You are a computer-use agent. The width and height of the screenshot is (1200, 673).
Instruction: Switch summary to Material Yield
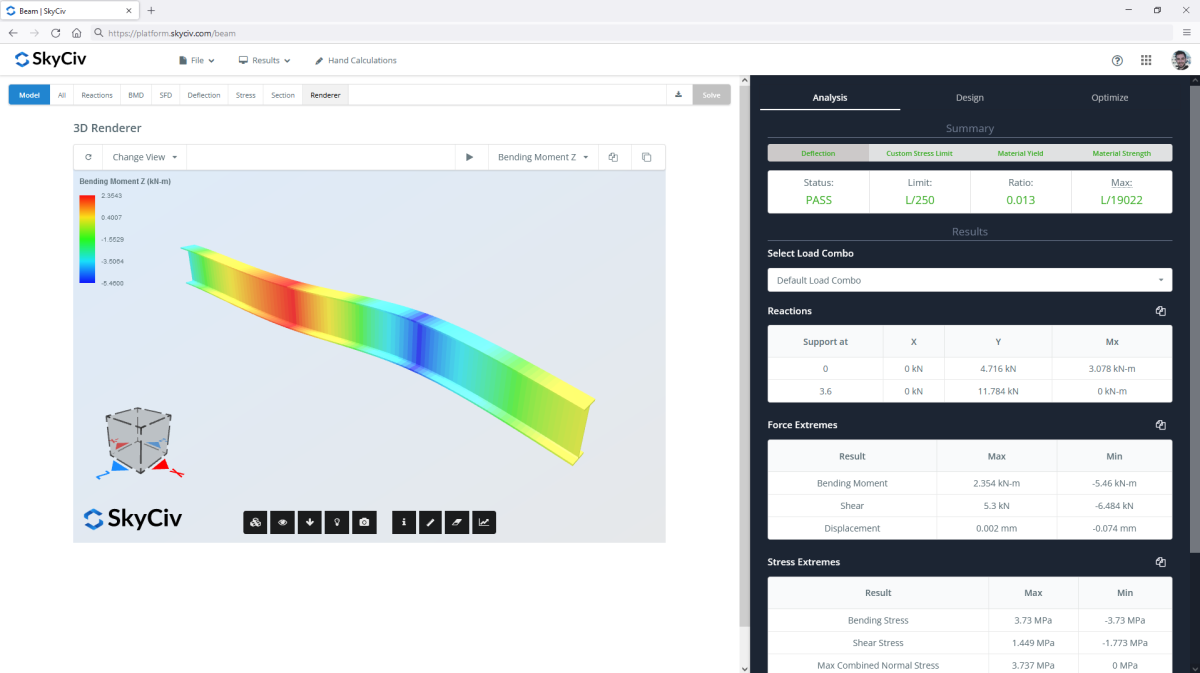(x=1020, y=154)
